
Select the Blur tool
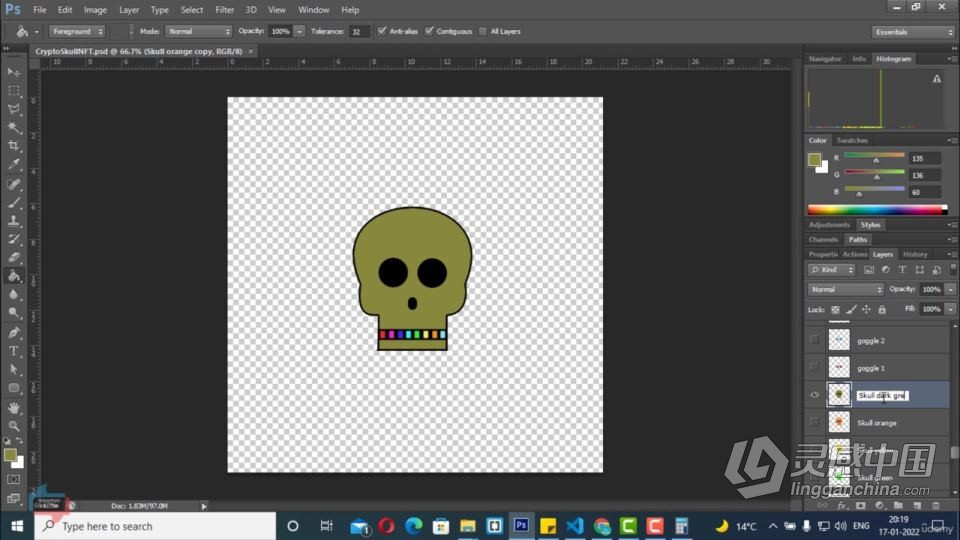(13, 294)
